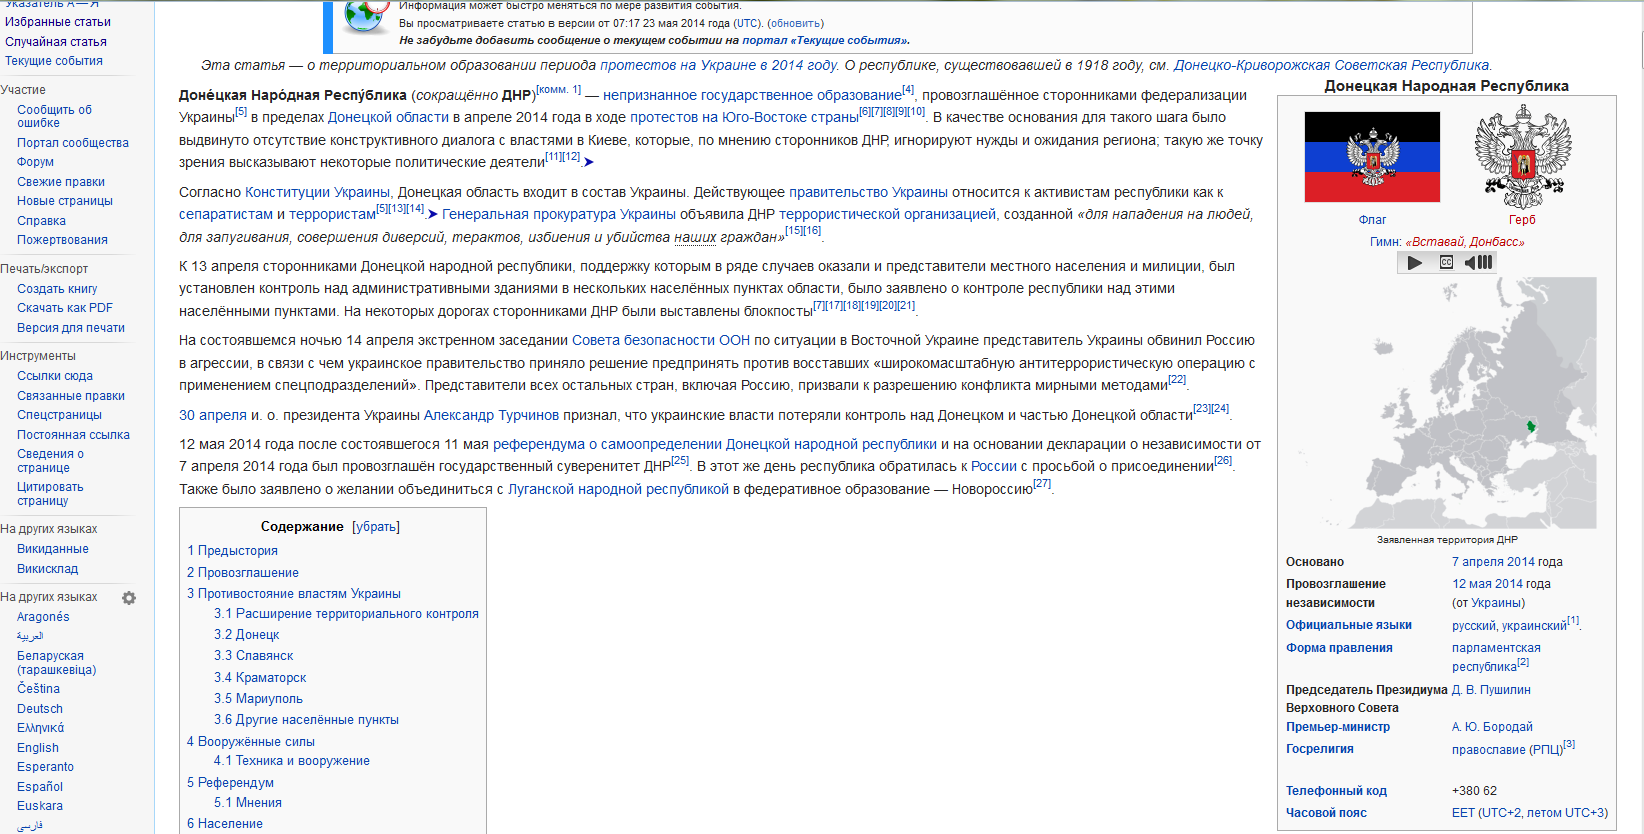Open Конституции Украины link
This screenshot has width=1644, height=834.
[317, 192]
